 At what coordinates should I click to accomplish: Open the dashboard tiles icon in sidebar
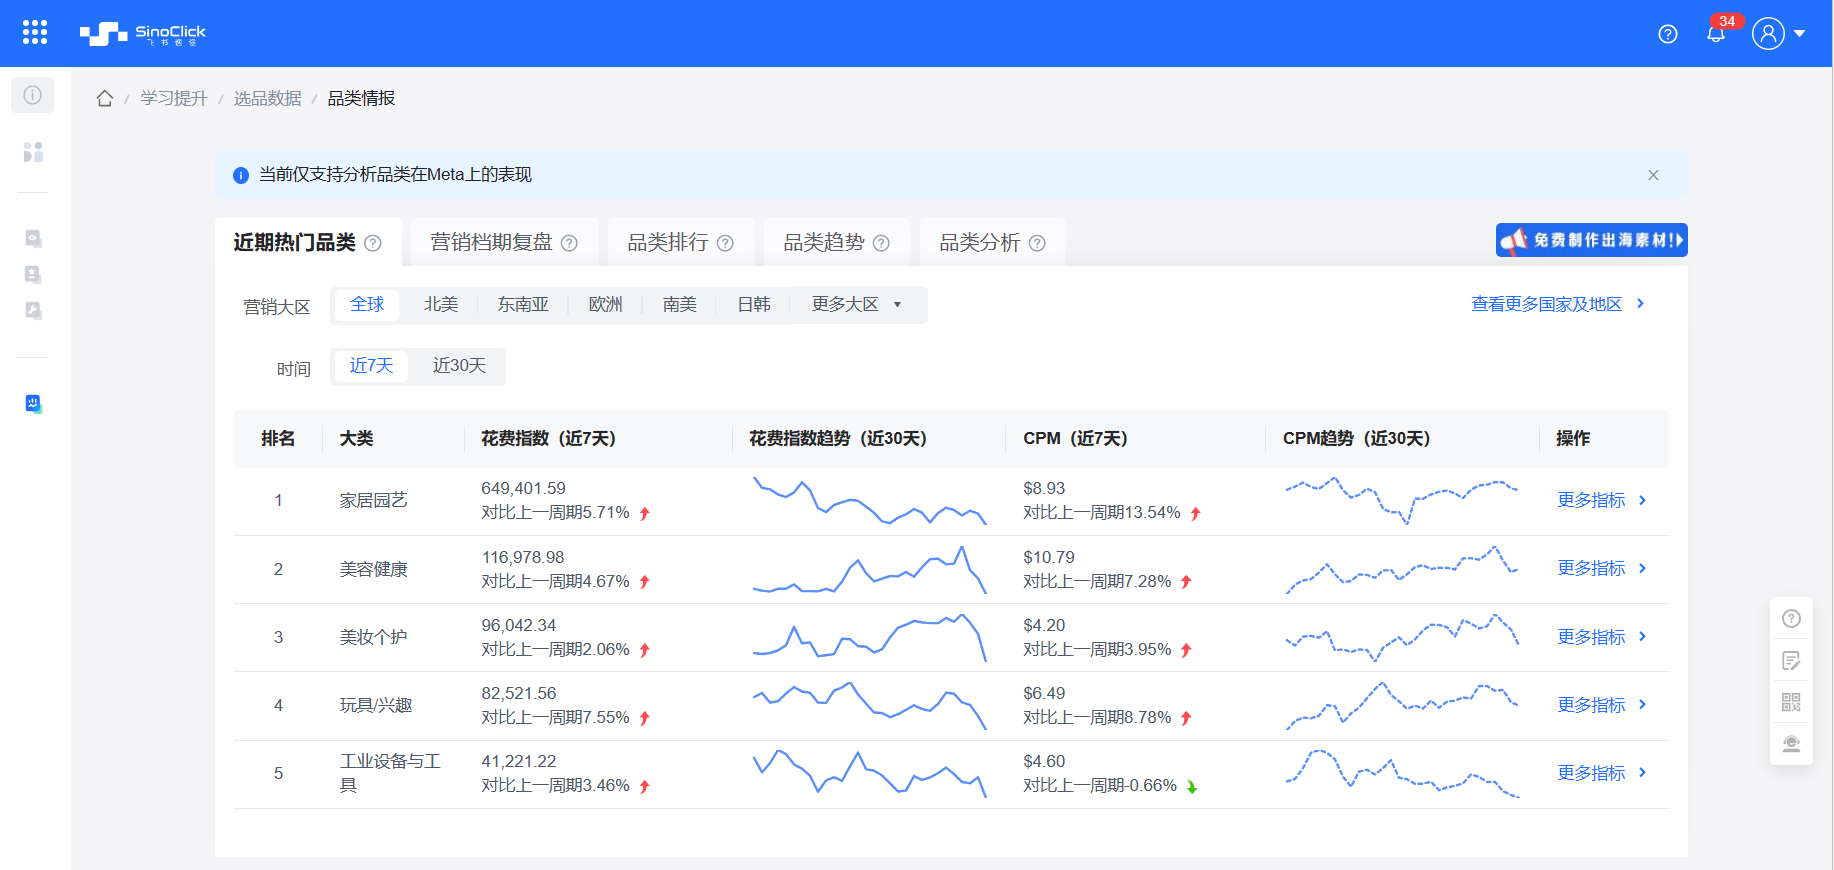[x=33, y=152]
